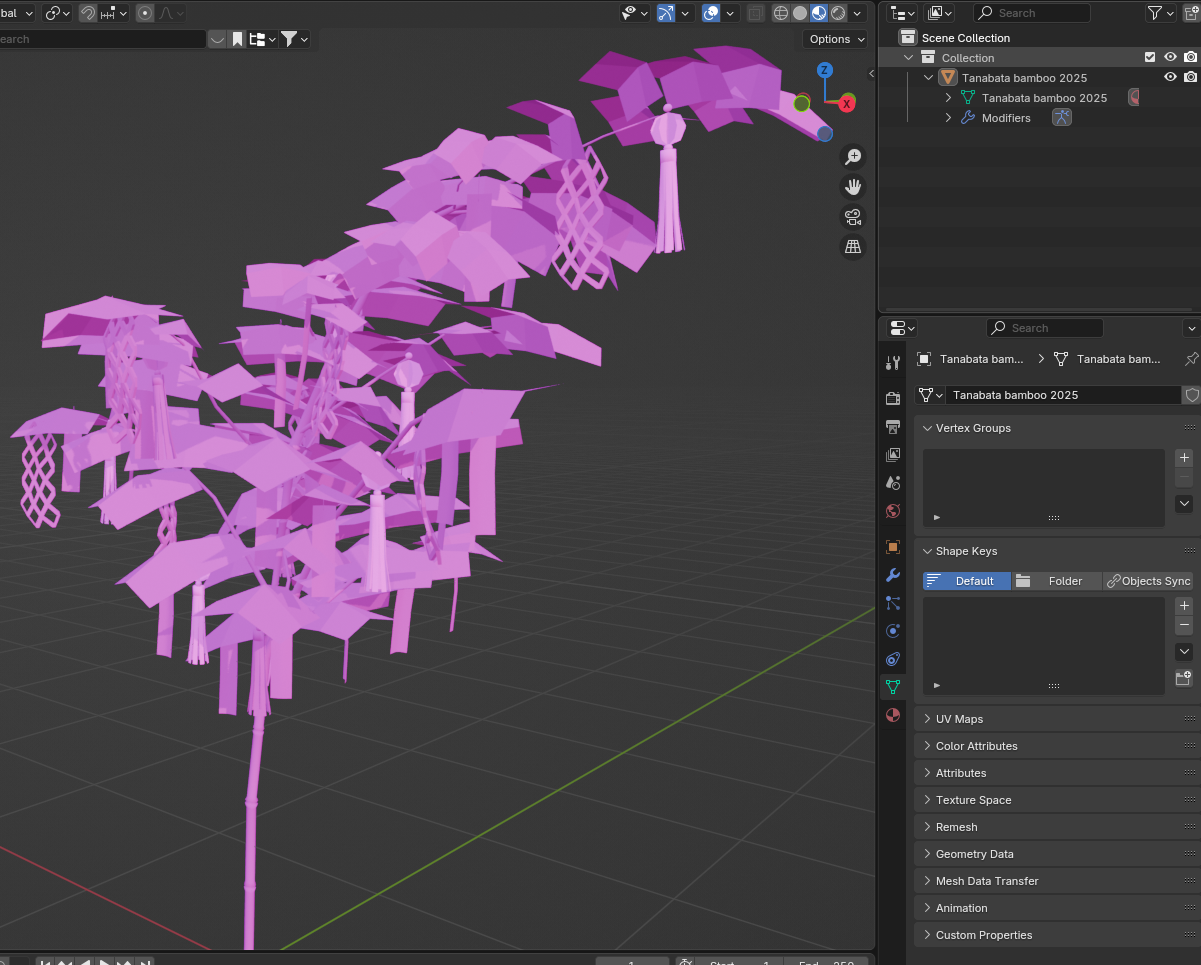Toggle snapping magnet in viewport header
The width and height of the screenshot is (1201, 965).
tap(88, 13)
